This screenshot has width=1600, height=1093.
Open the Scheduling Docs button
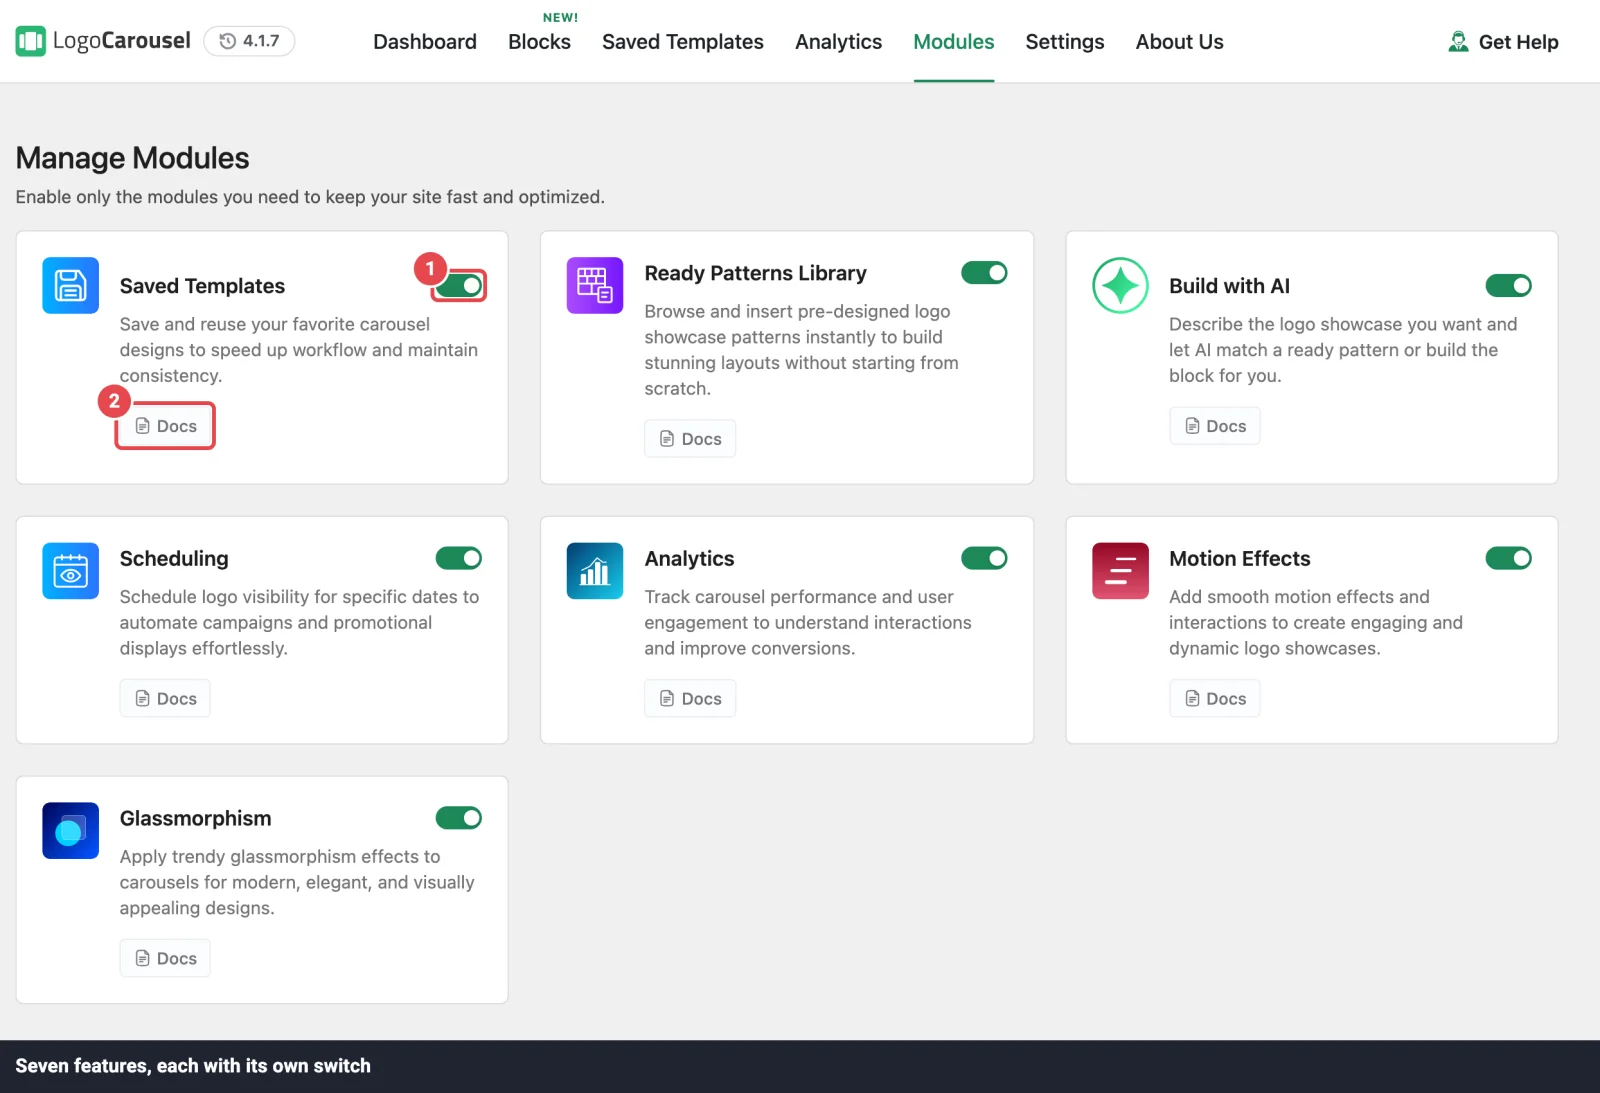(165, 698)
